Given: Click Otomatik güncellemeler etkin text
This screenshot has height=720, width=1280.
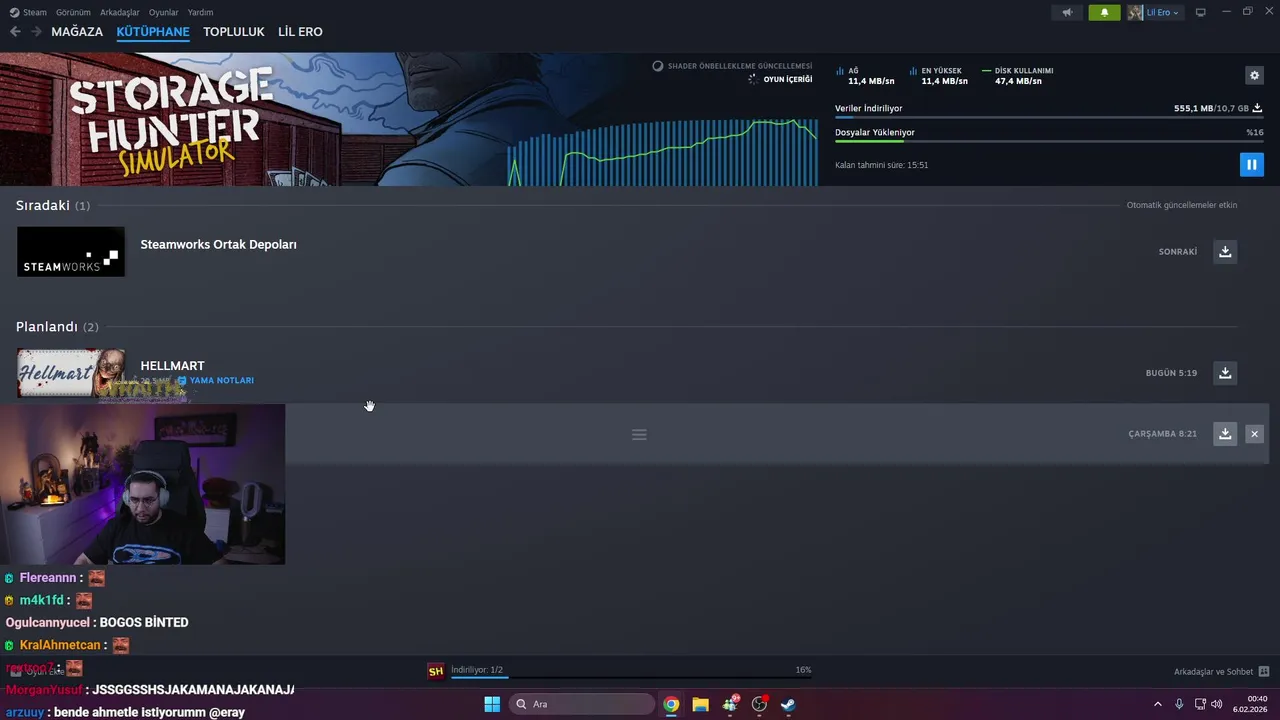Looking at the screenshot, I should [1182, 205].
